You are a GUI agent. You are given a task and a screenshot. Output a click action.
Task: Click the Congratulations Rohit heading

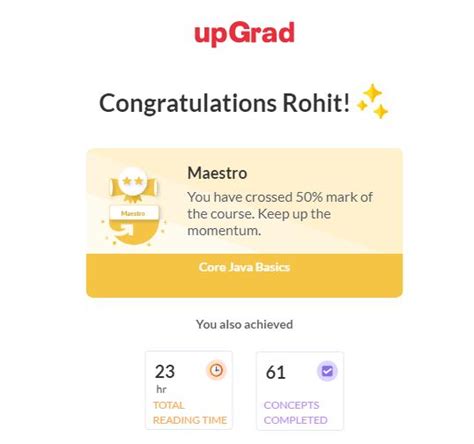pyautogui.click(x=224, y=103)
